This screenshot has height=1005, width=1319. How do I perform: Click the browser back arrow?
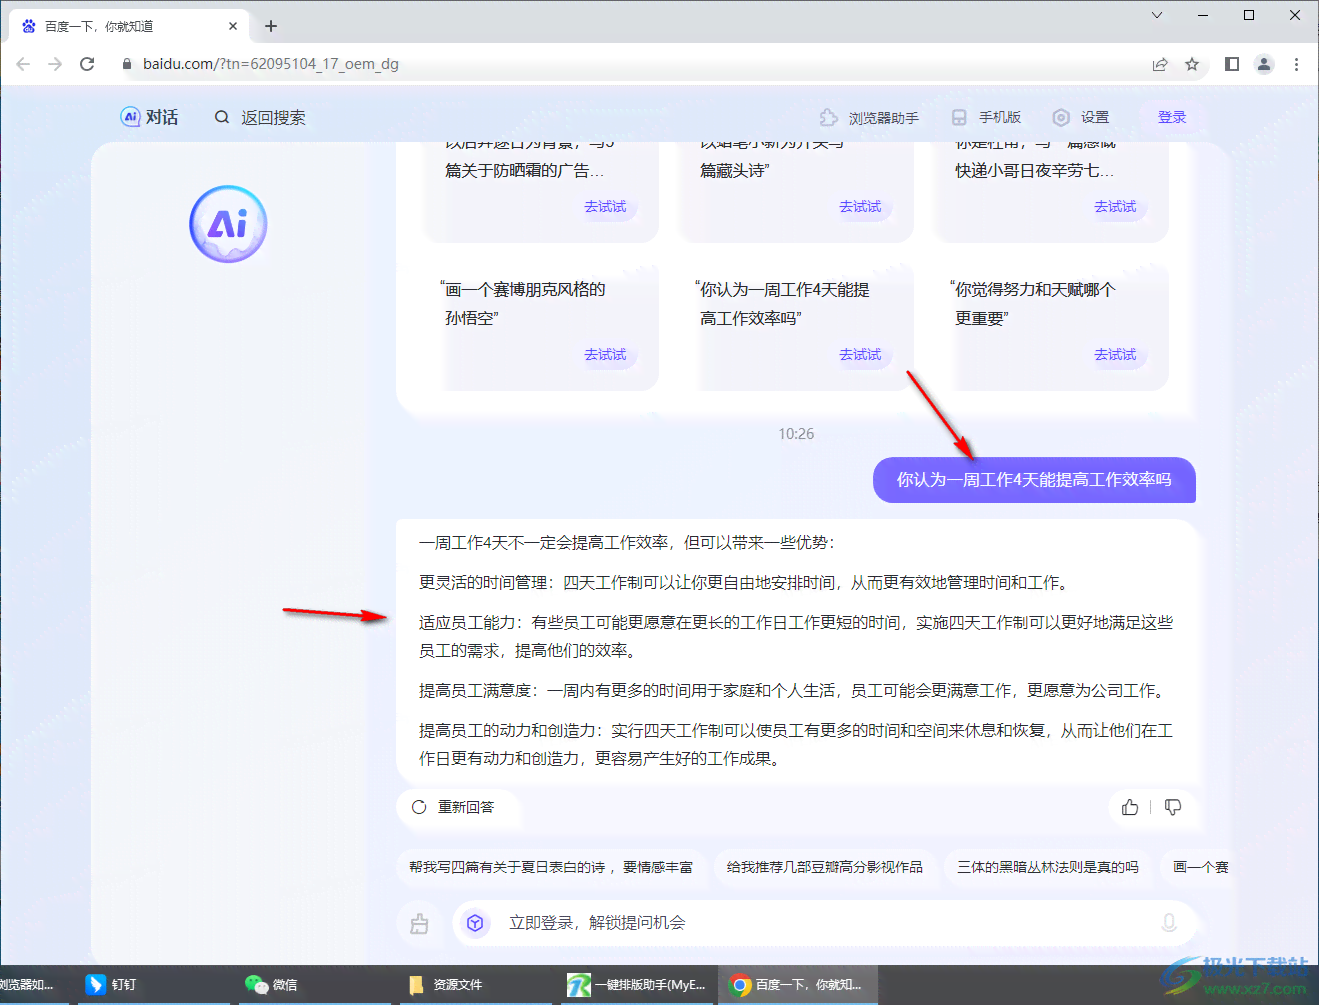coord(23,64)
